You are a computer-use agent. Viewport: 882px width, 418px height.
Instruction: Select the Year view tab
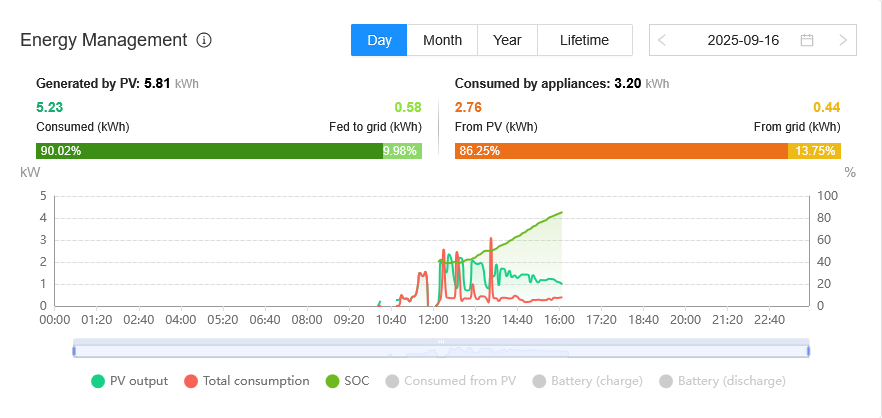pyautogui.click(x=507, y=40)
